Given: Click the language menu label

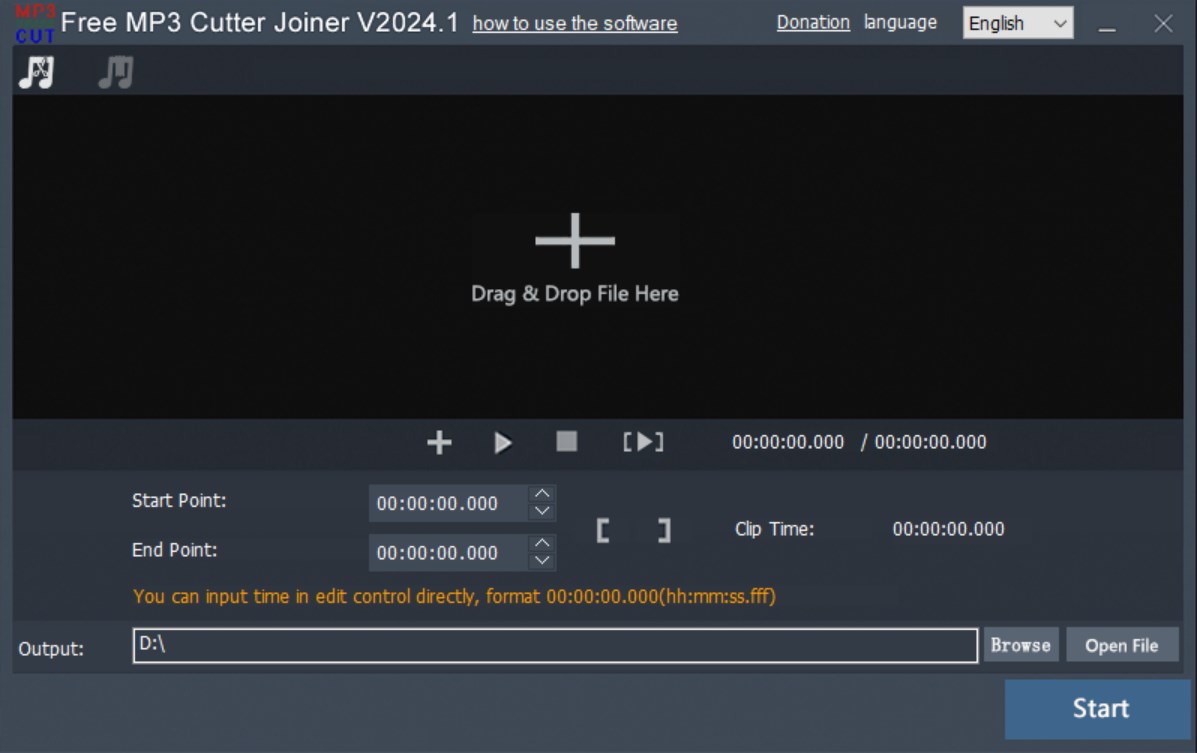Looking at the screenshot, I should [x=900, y=21].
